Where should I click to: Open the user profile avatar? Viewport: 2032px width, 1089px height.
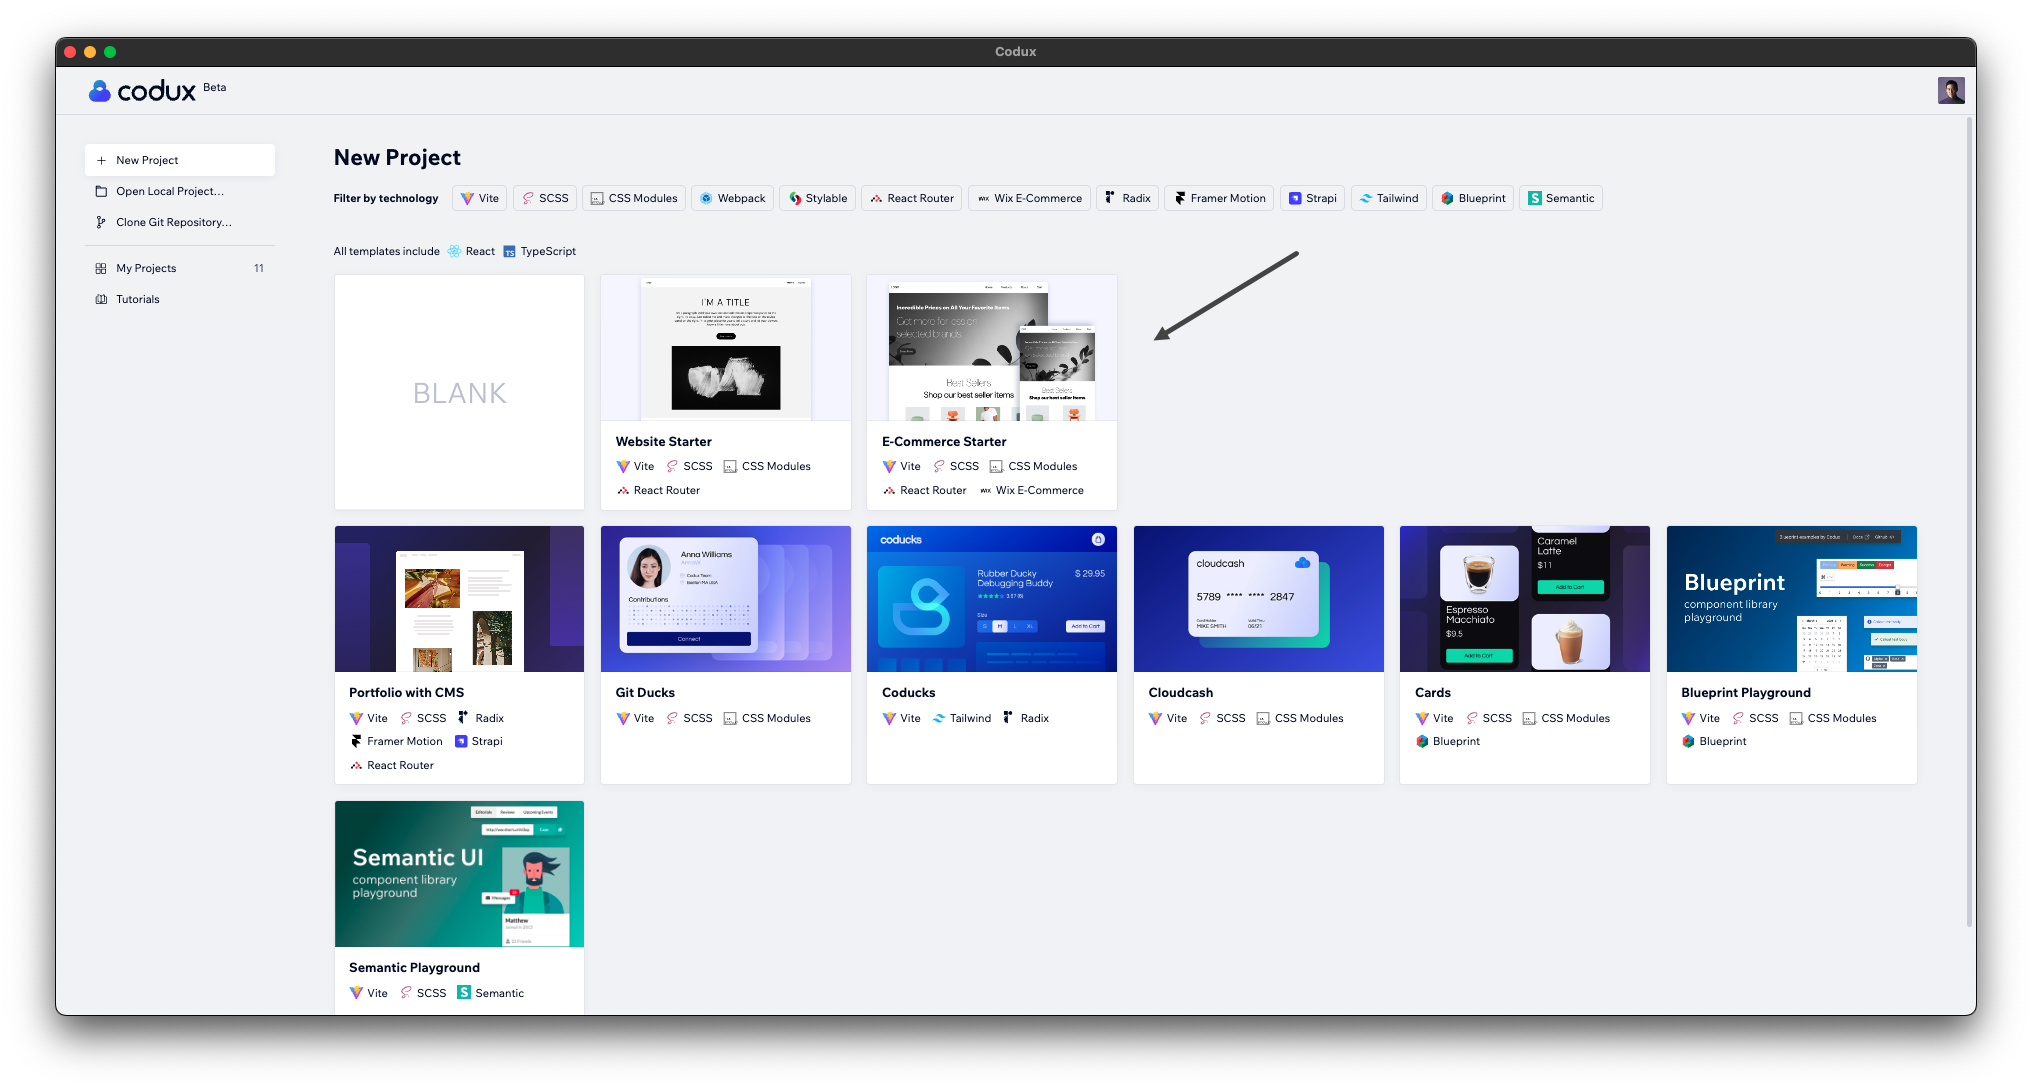(1950, 91)
